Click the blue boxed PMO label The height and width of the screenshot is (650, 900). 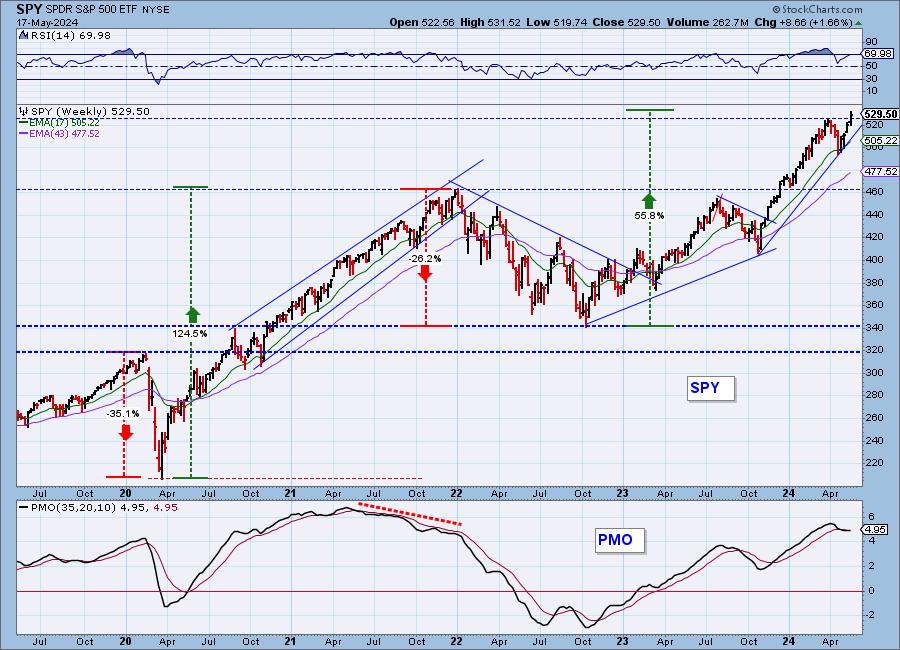tap(619, 540)
